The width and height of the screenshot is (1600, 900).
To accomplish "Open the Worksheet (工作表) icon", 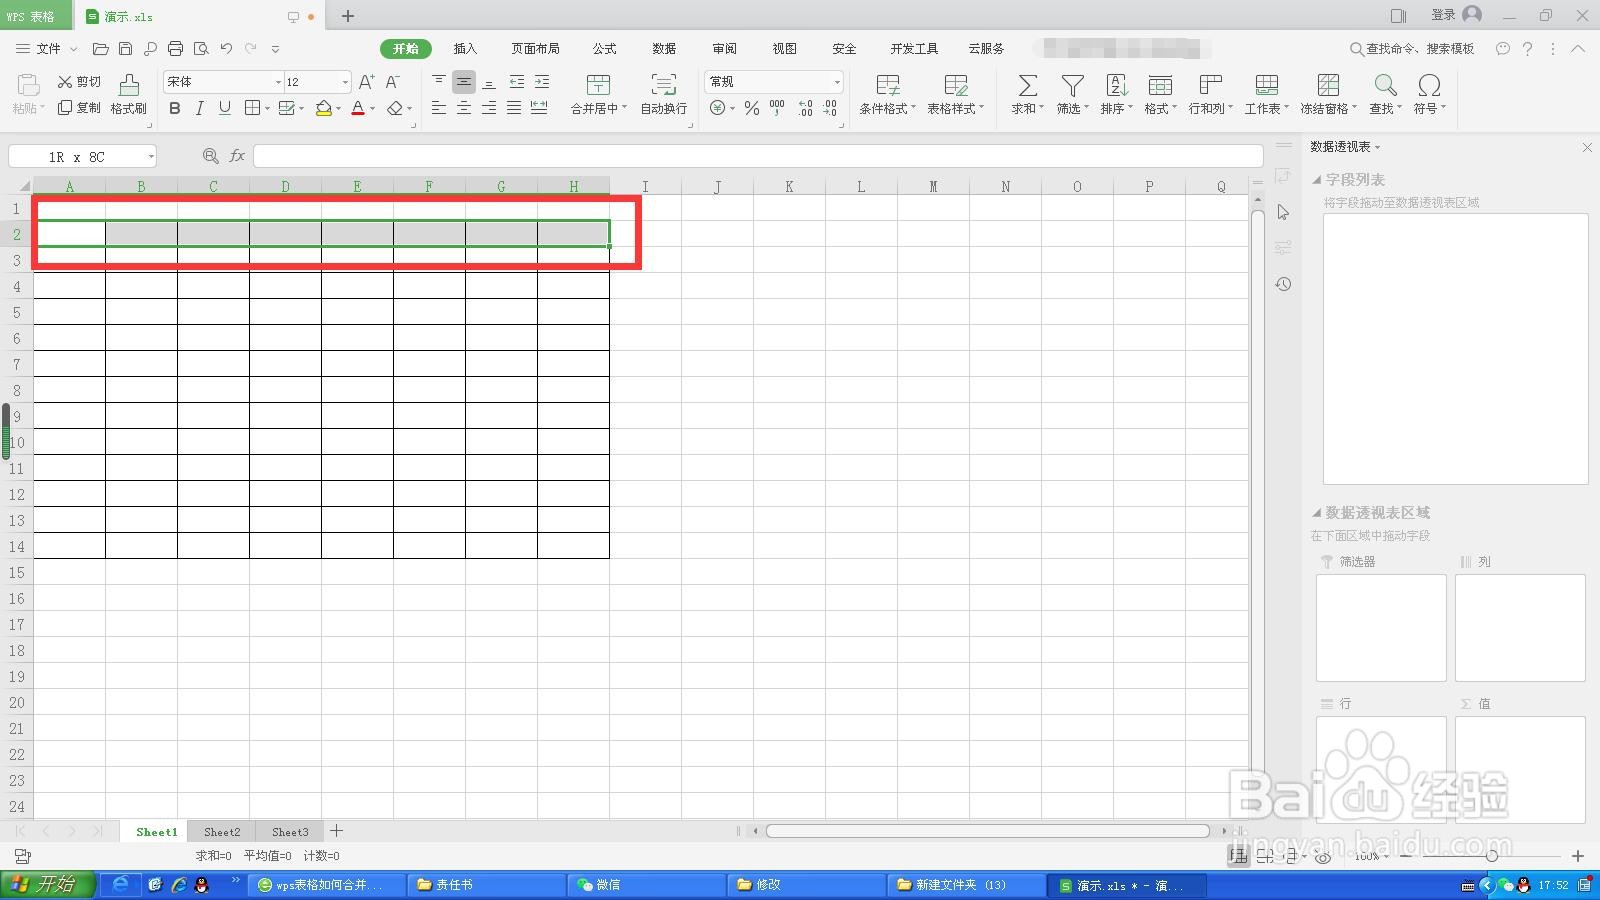I will pos(1266,86).
